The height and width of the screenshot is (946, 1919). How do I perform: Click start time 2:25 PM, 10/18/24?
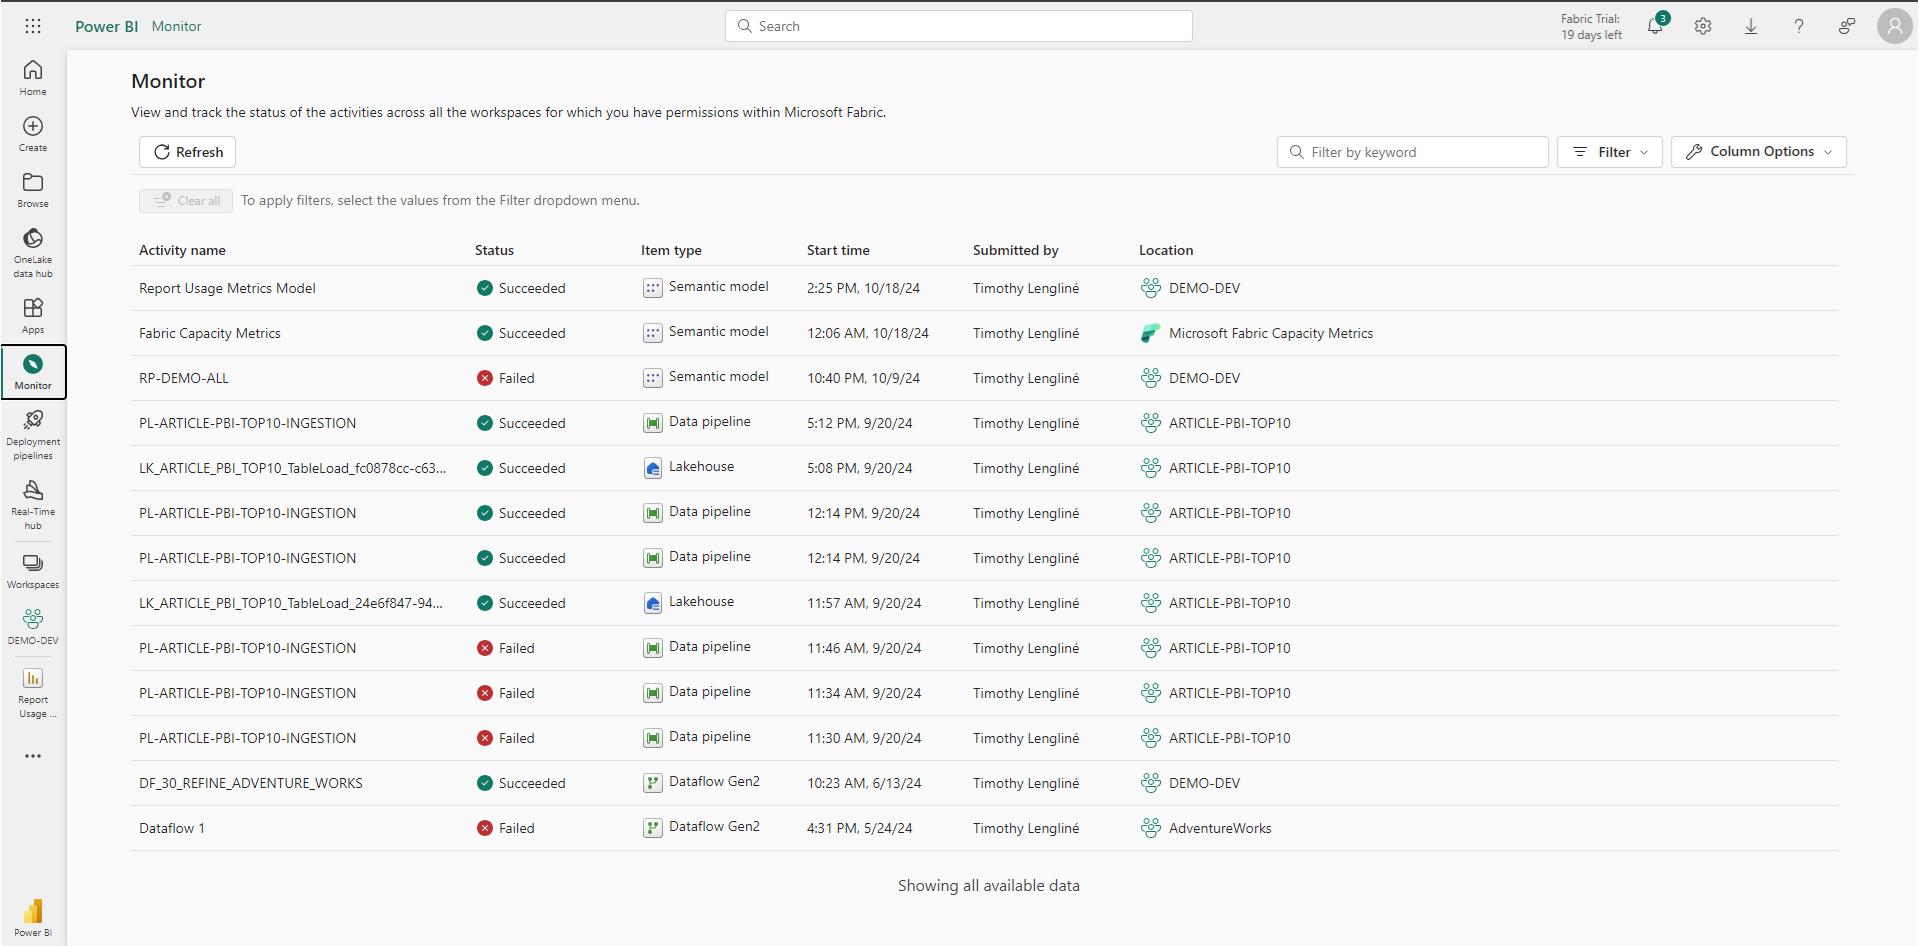(x=864, y=288)
